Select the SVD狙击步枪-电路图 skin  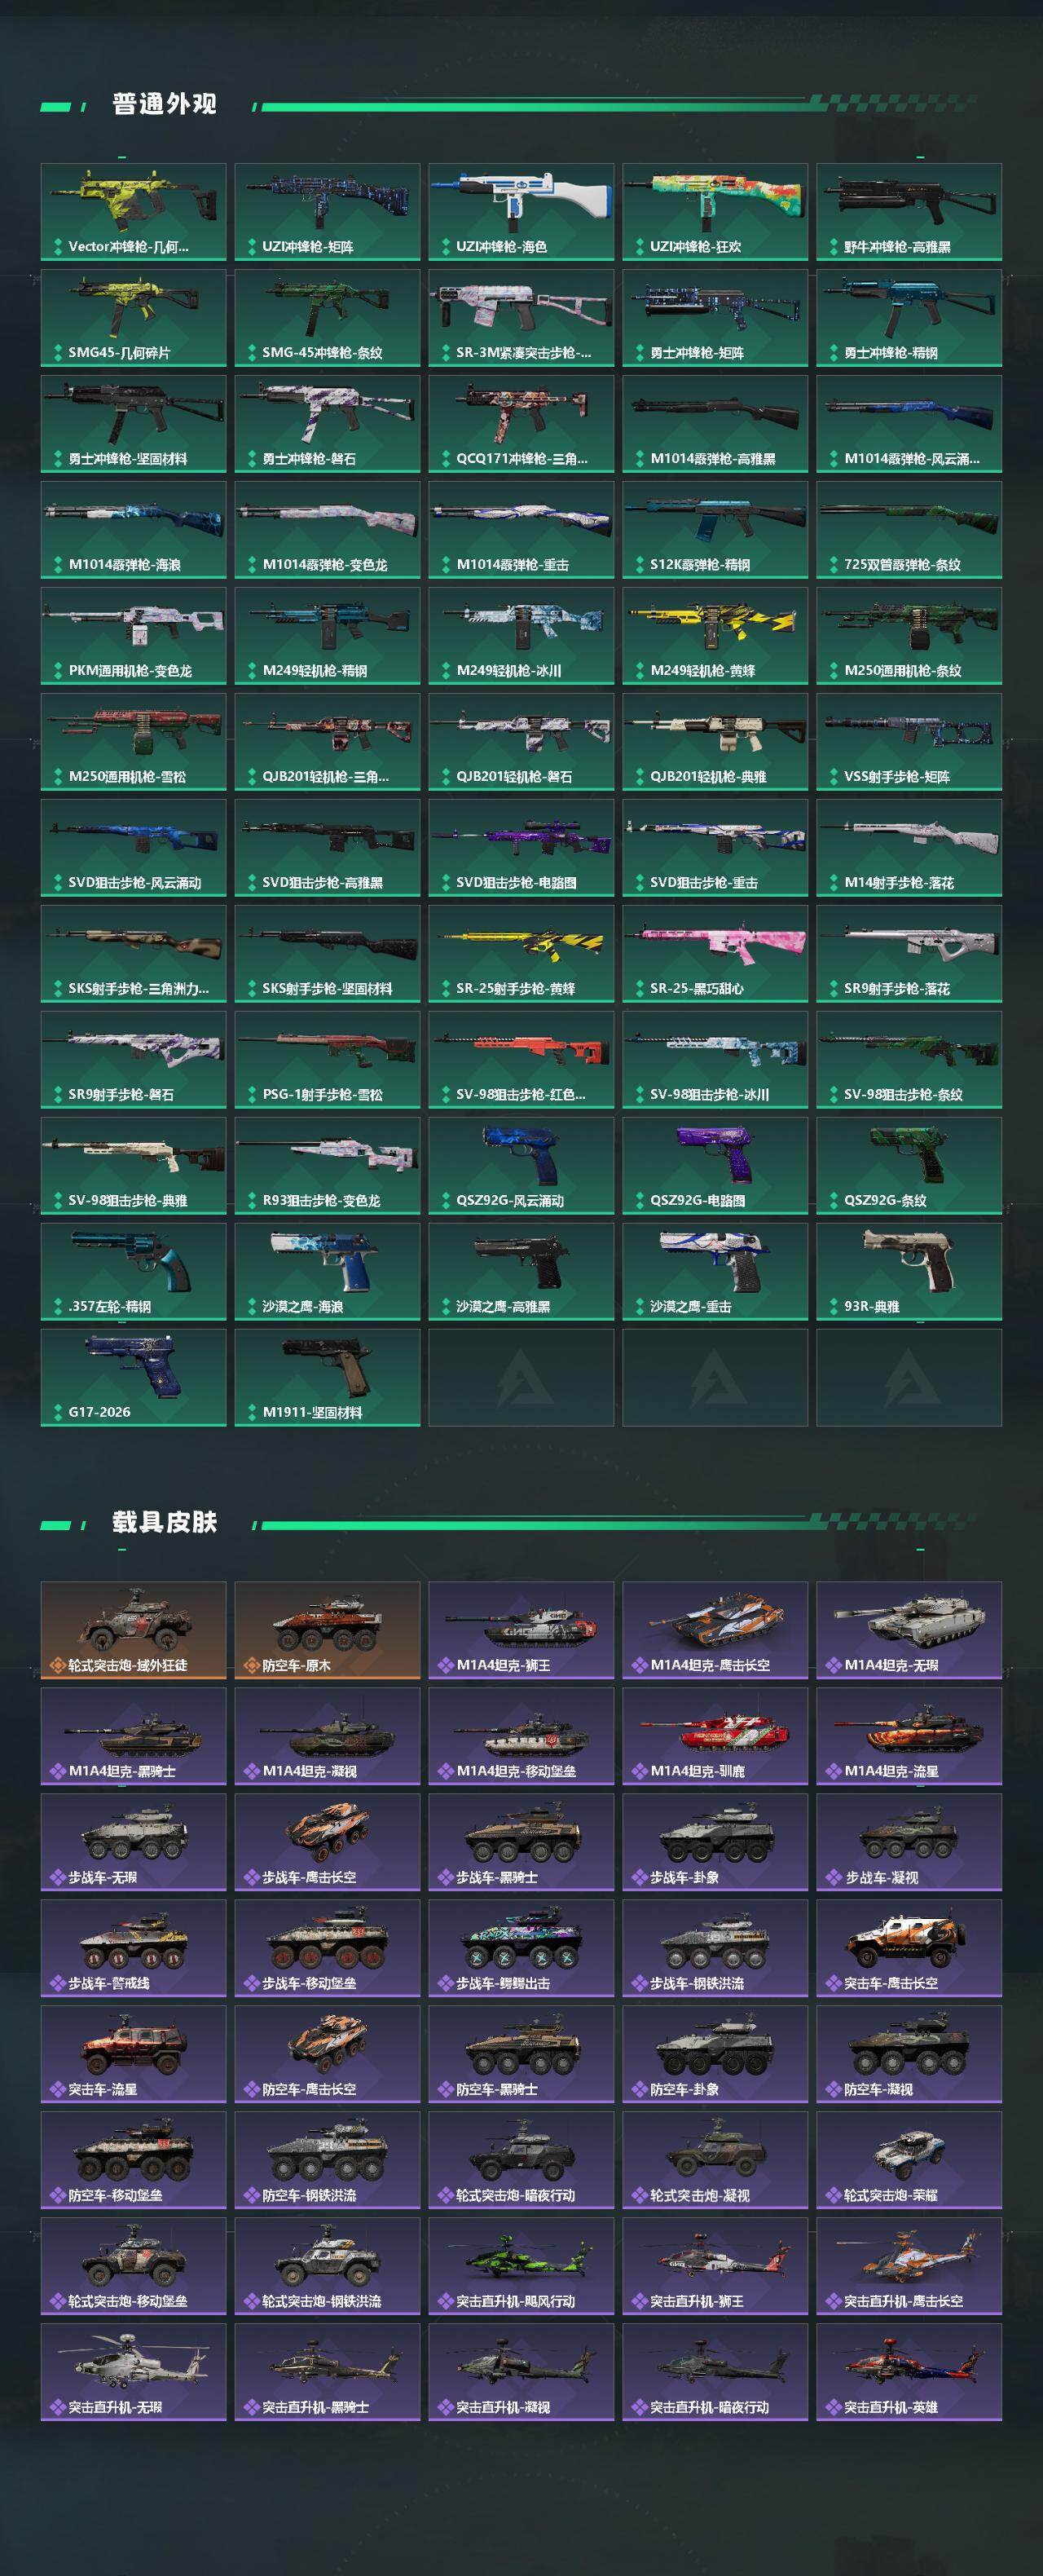[x=521, y=848]
